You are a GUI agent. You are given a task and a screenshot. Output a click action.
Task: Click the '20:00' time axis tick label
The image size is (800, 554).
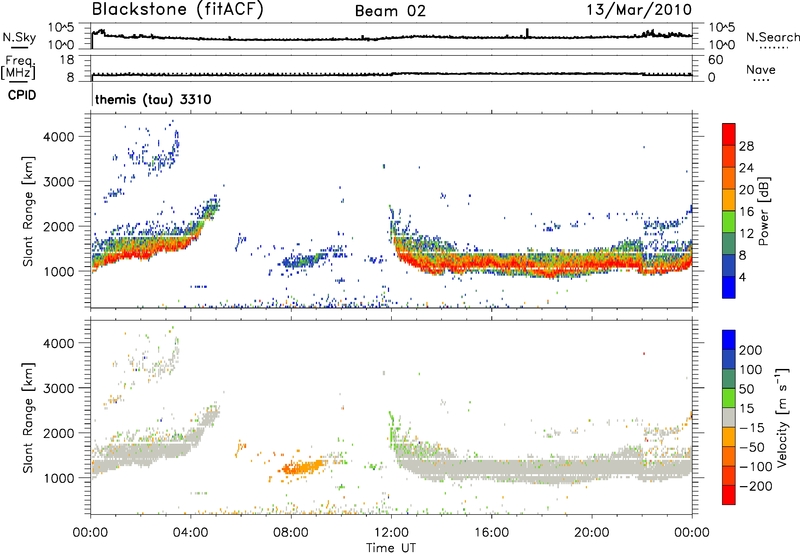[x=592, y=533]
